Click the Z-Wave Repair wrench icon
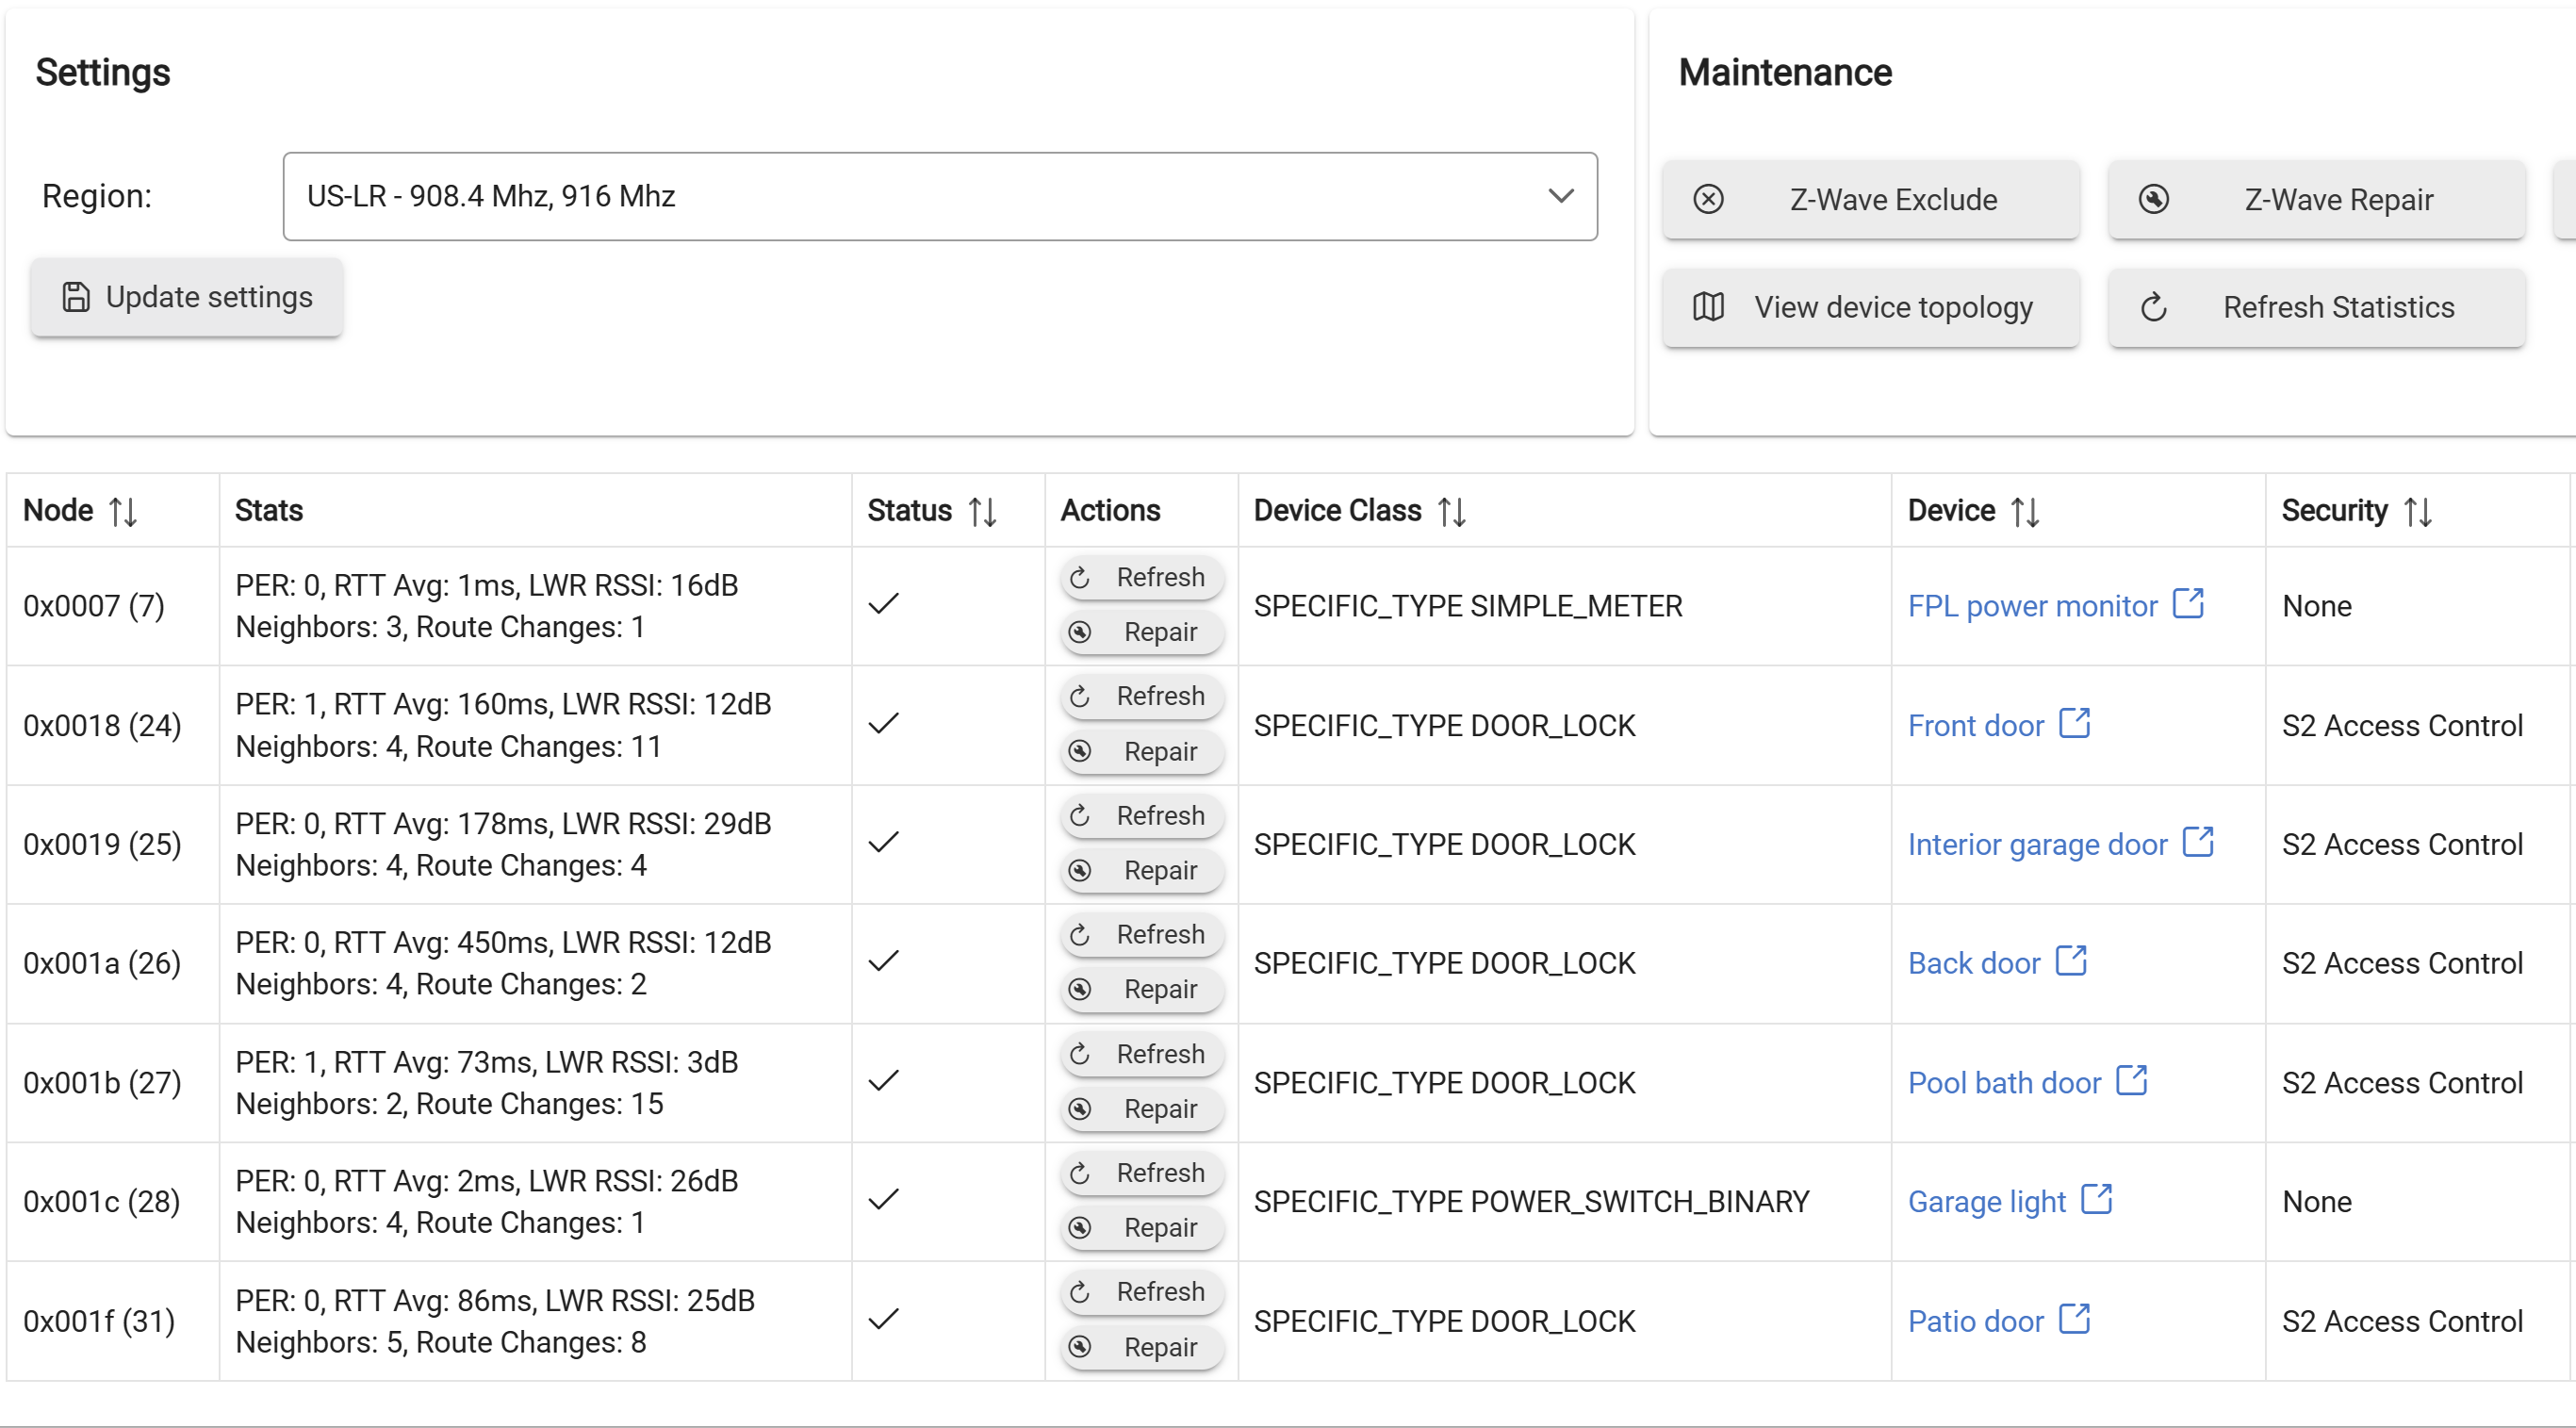This screenshot has height=1428, width=2576. pos(2153,199)
